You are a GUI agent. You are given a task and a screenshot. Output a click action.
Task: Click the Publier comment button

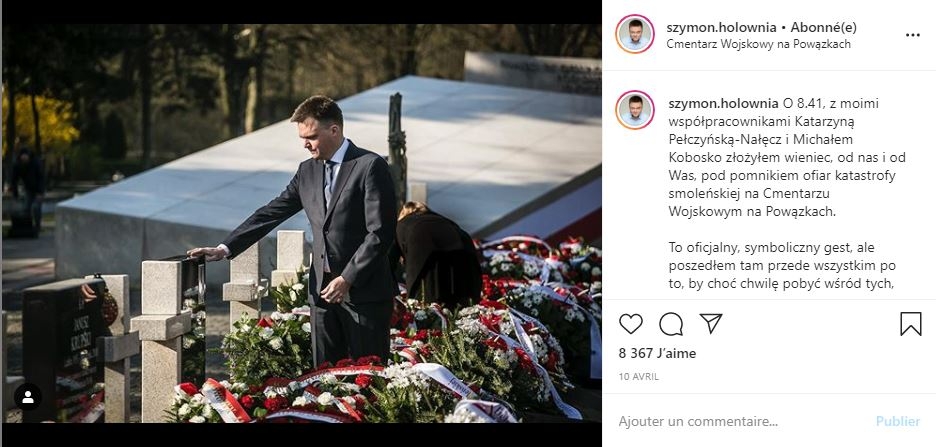[x=898, y=421]
